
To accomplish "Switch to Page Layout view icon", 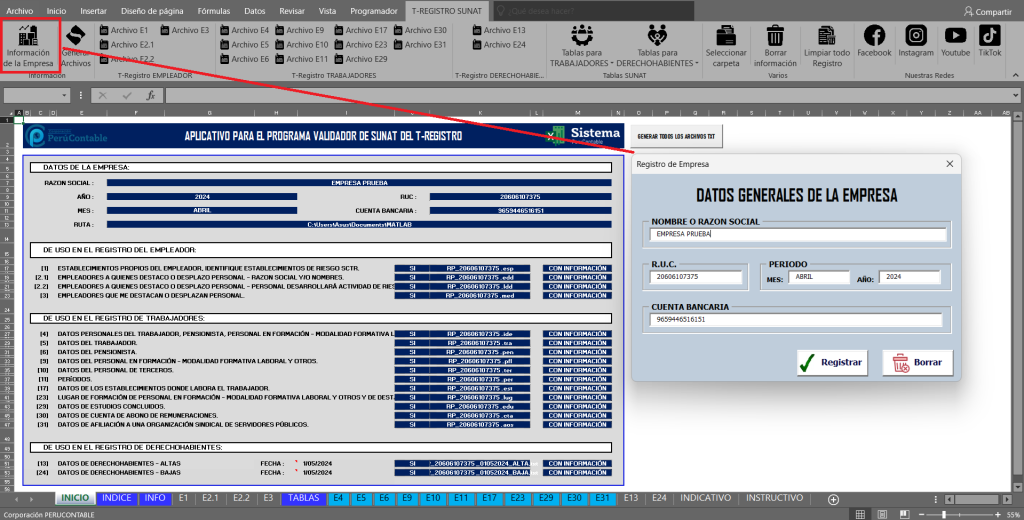I will [x=882, y=515].
